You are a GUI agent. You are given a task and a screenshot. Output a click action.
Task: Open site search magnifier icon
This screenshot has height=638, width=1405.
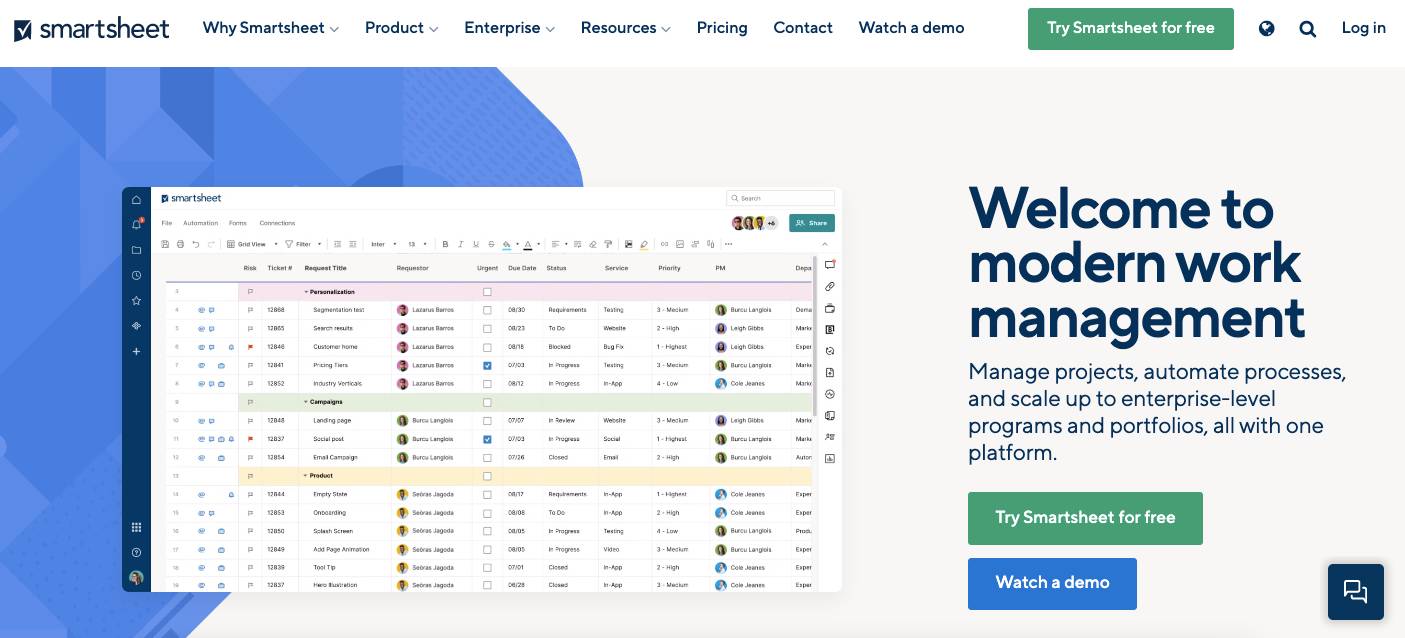coord(1307,29)
